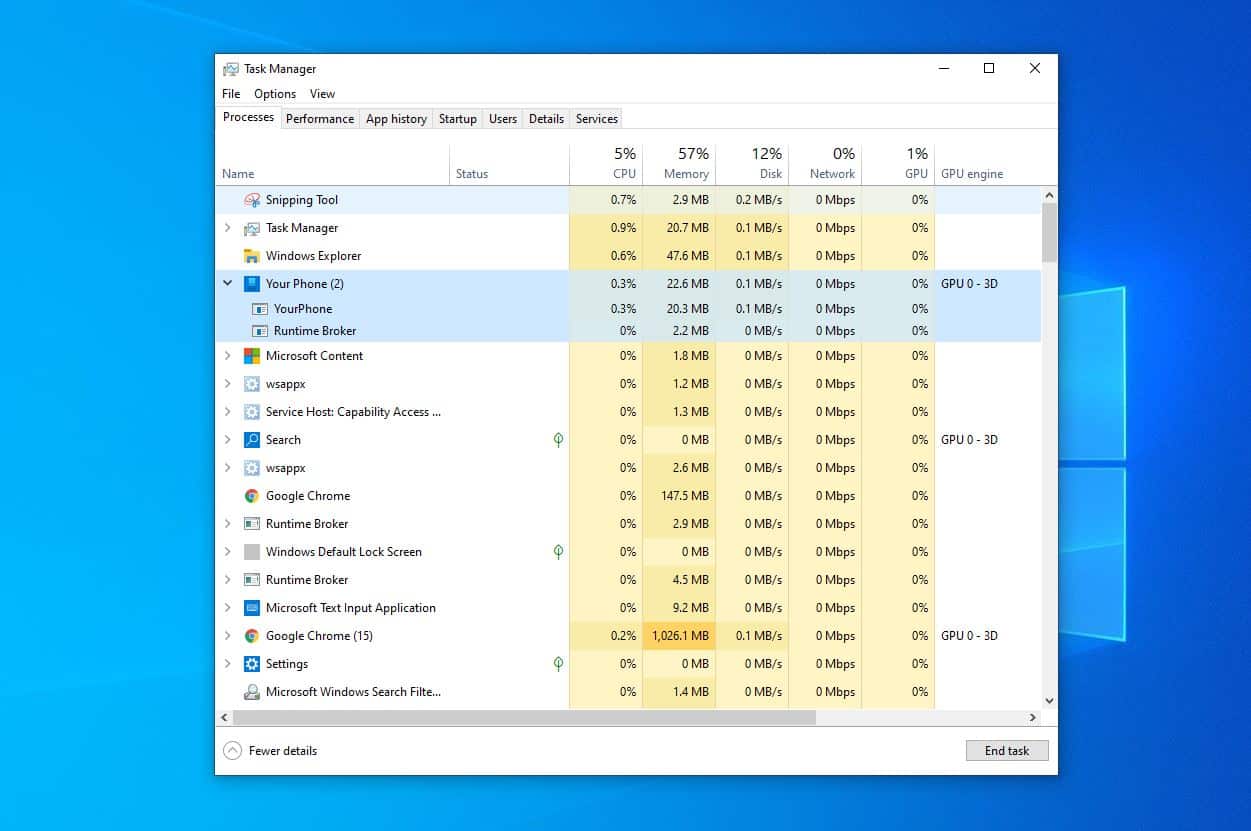Click the Settings gear icon

(x=250, y=663)
